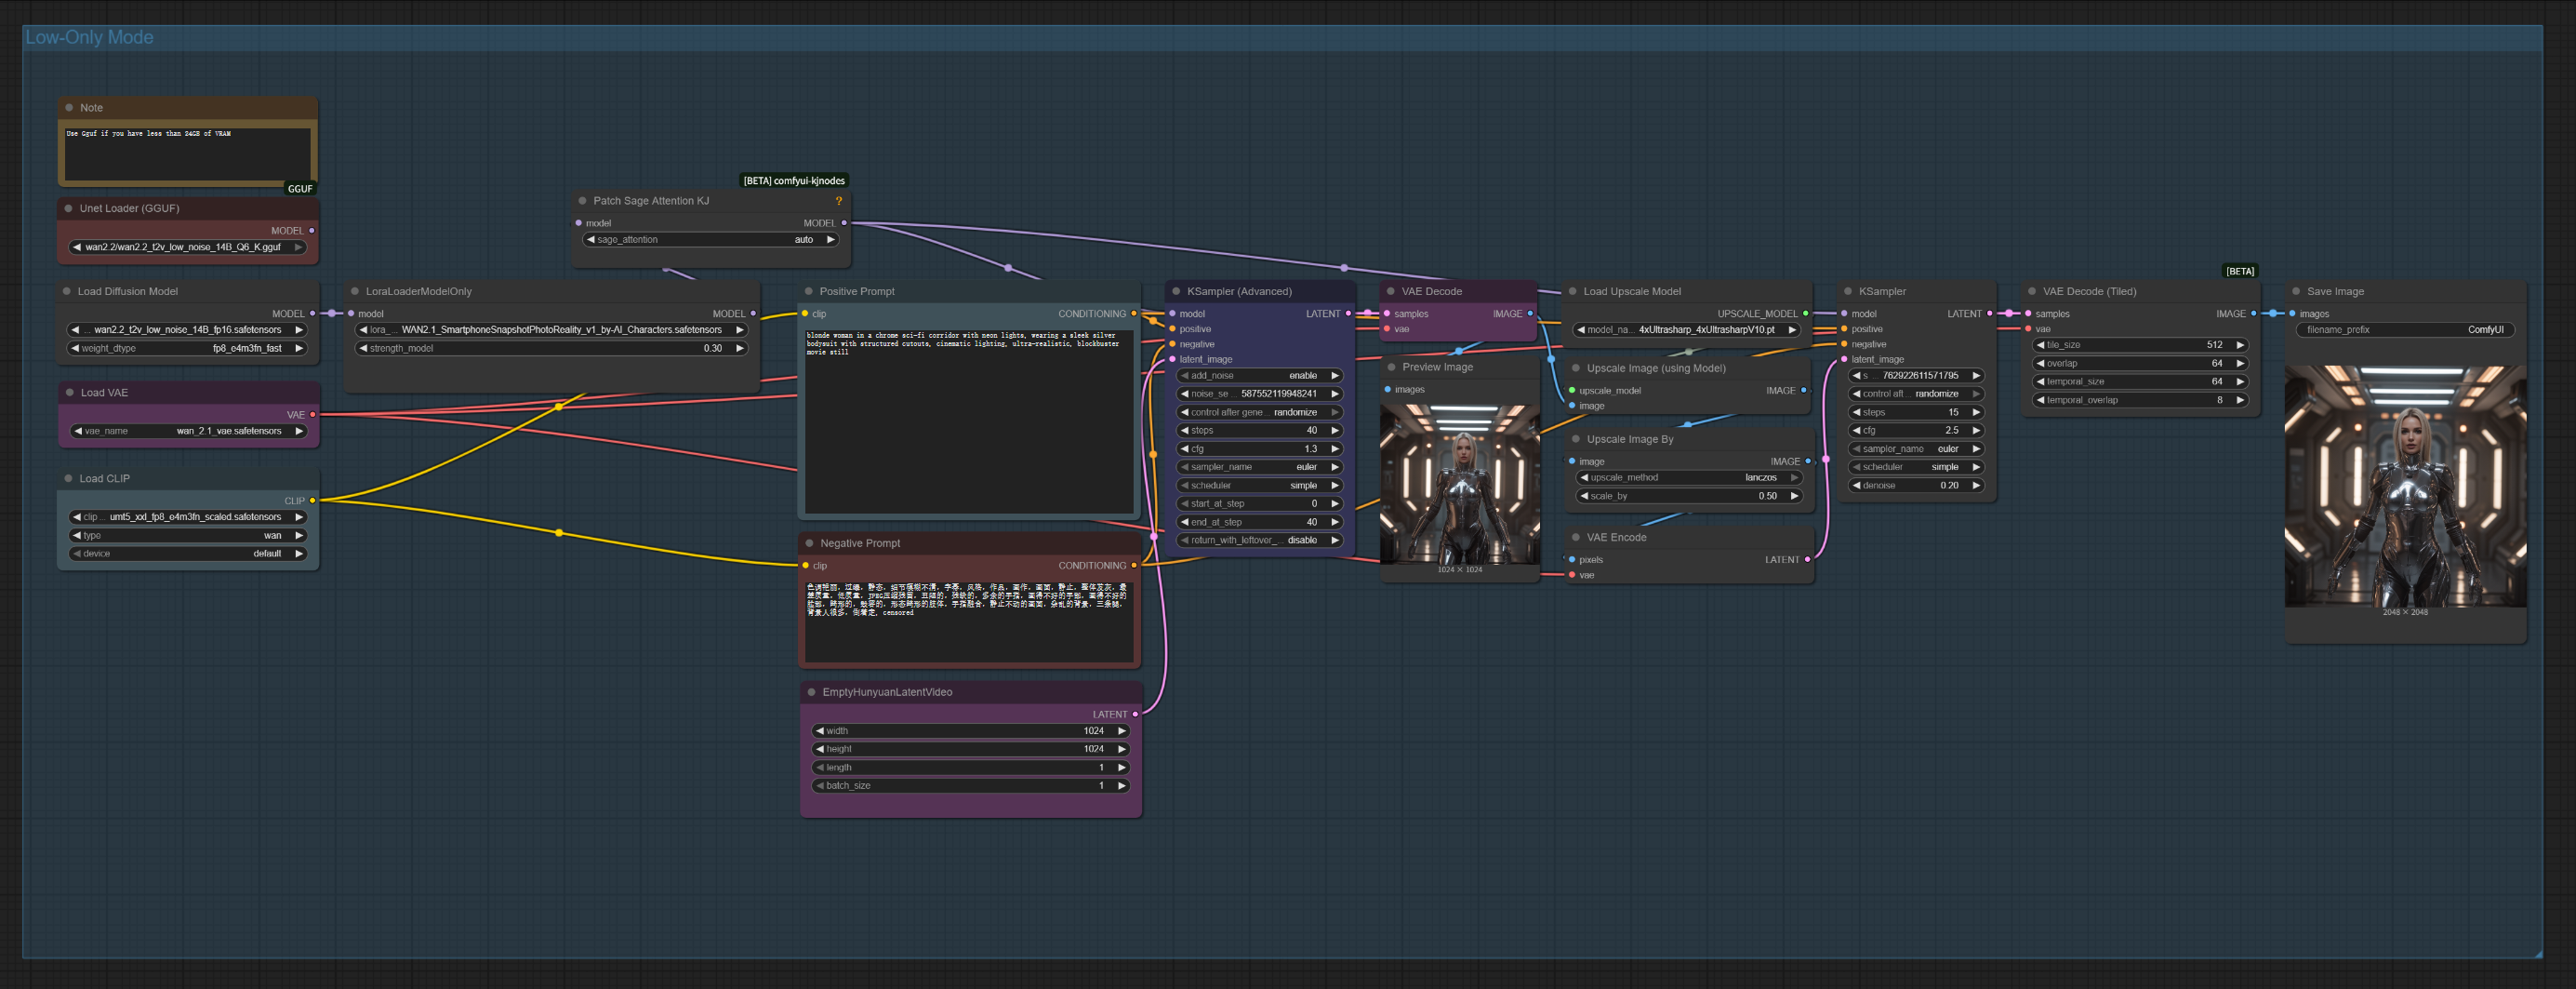Decrease cfg 1.3 in KSampler (Advanced)
The width and height of the screenshot is (2576, 989).
tap(1185, 450)
